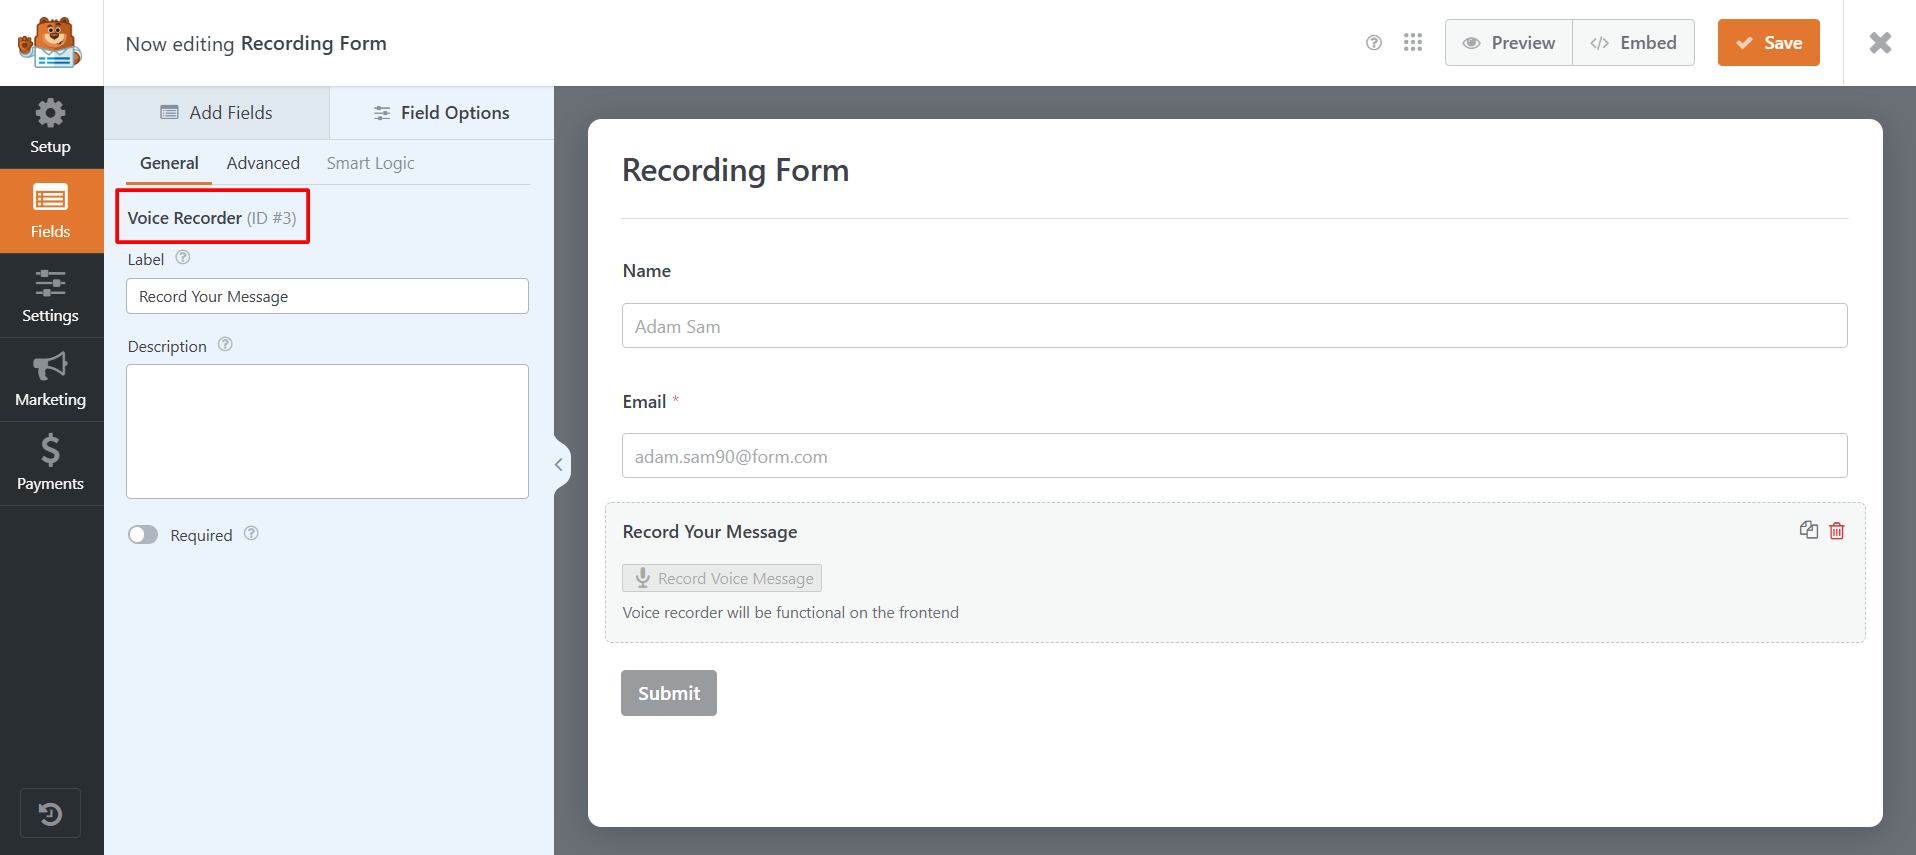
Task: Open the Setup gear panel
Action: coord(50,127)
